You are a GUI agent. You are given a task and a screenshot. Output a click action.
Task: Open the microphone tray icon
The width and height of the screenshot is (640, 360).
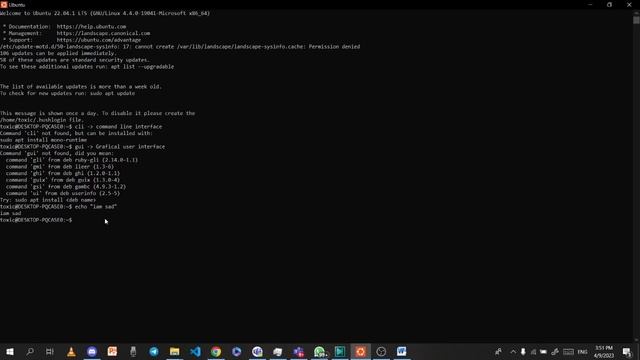coord(523,351)
